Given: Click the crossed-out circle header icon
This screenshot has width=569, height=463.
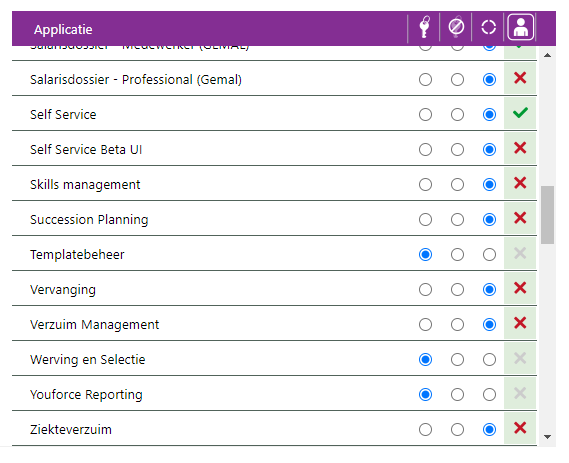Looking at the screenshot, I should coord(456,27).
